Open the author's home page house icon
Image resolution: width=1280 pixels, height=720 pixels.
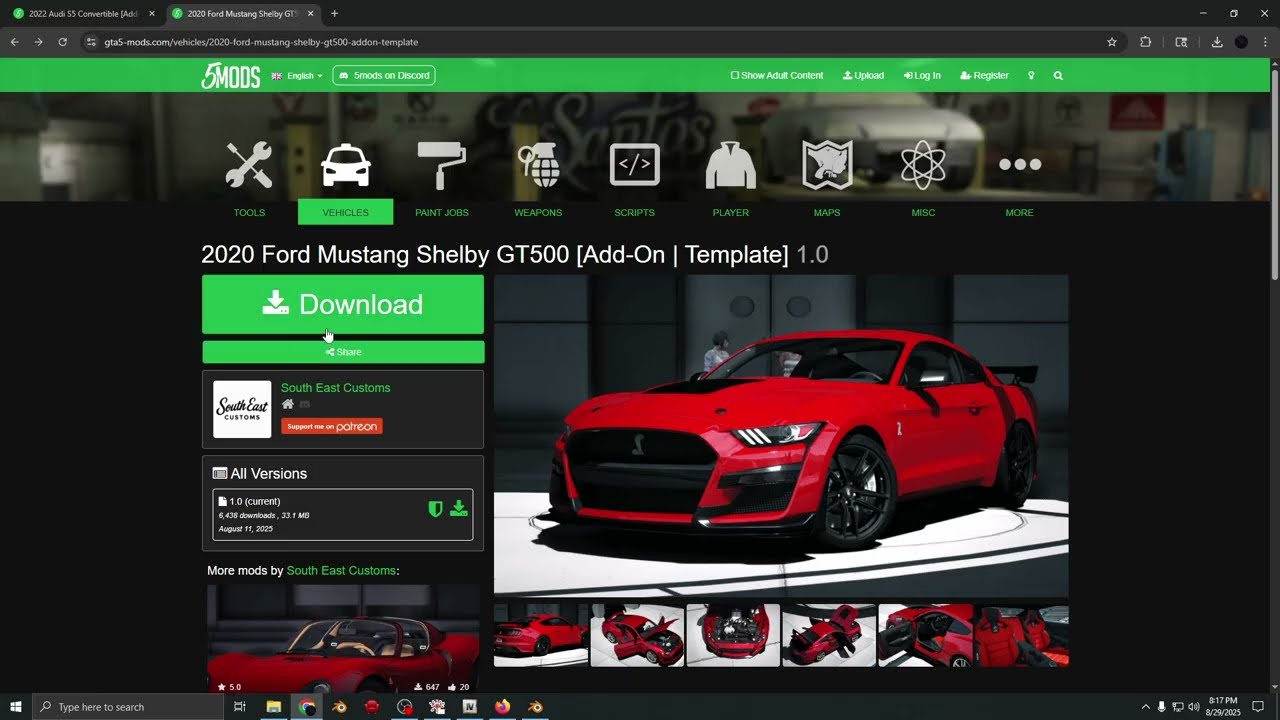pos(288,404)
